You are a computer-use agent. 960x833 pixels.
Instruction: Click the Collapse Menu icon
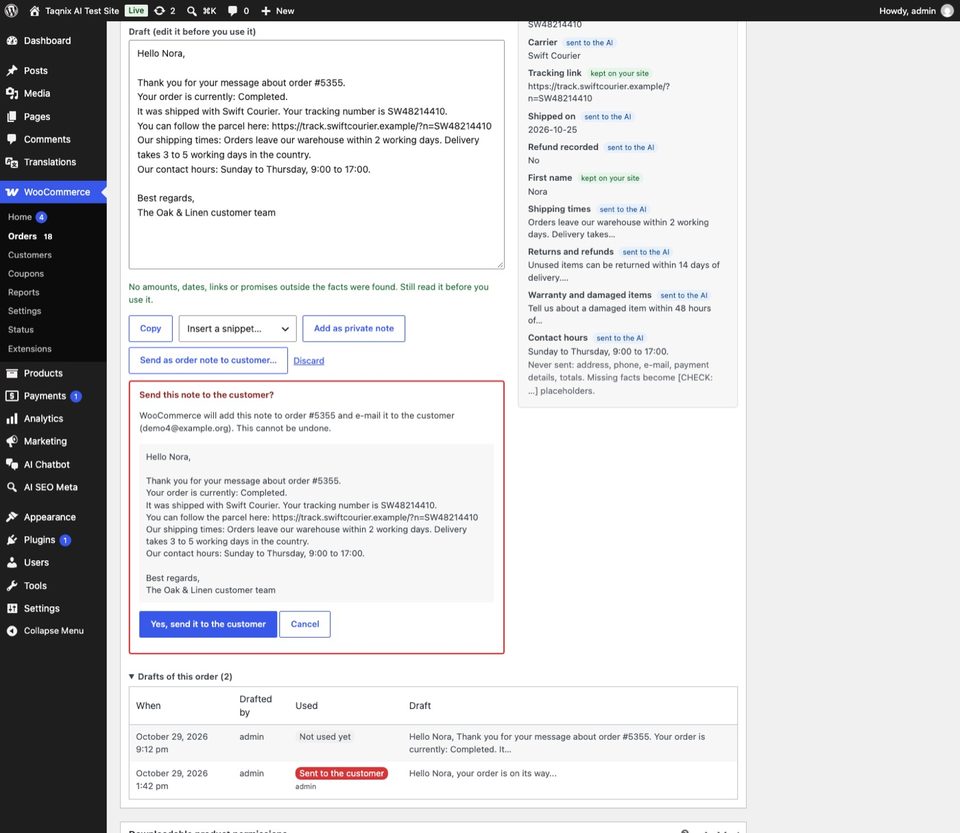click(x=12, y=630)
